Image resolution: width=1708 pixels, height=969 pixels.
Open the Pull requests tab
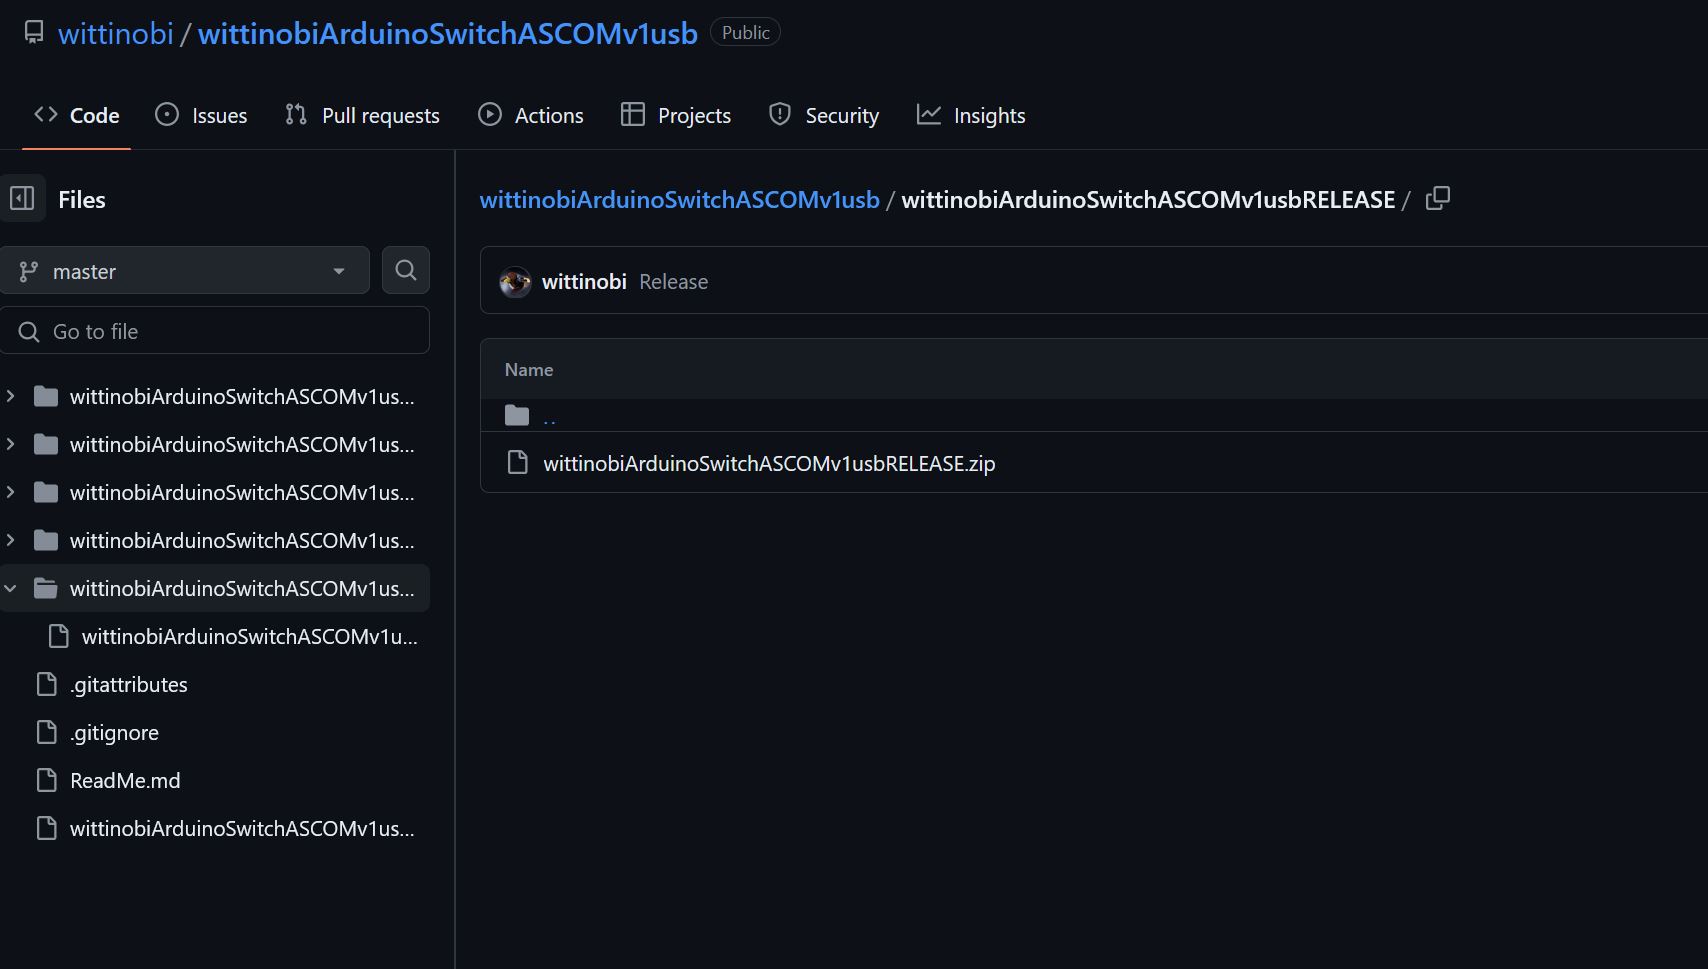(x=362, y=116)
